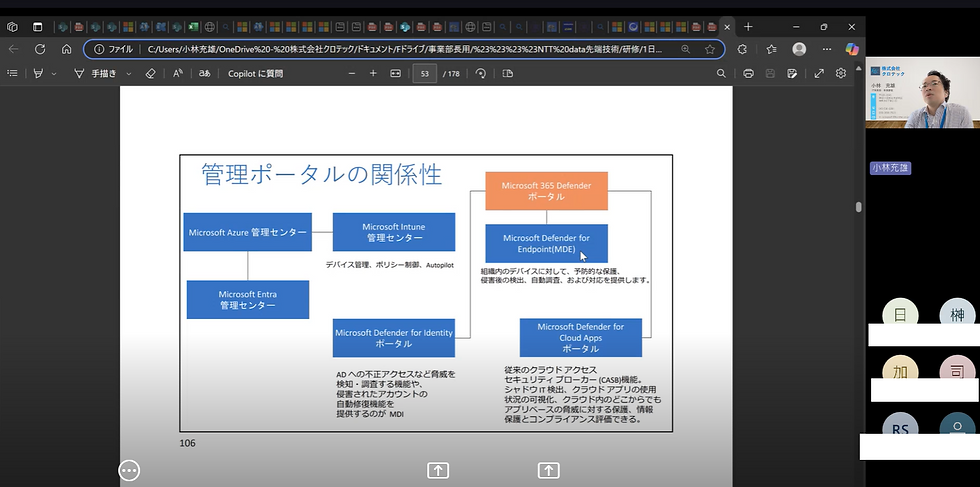980x487 pixels.
Task: Click Microsoft Defender for Endpoint(MDE) box
Action: pos(546,243)
